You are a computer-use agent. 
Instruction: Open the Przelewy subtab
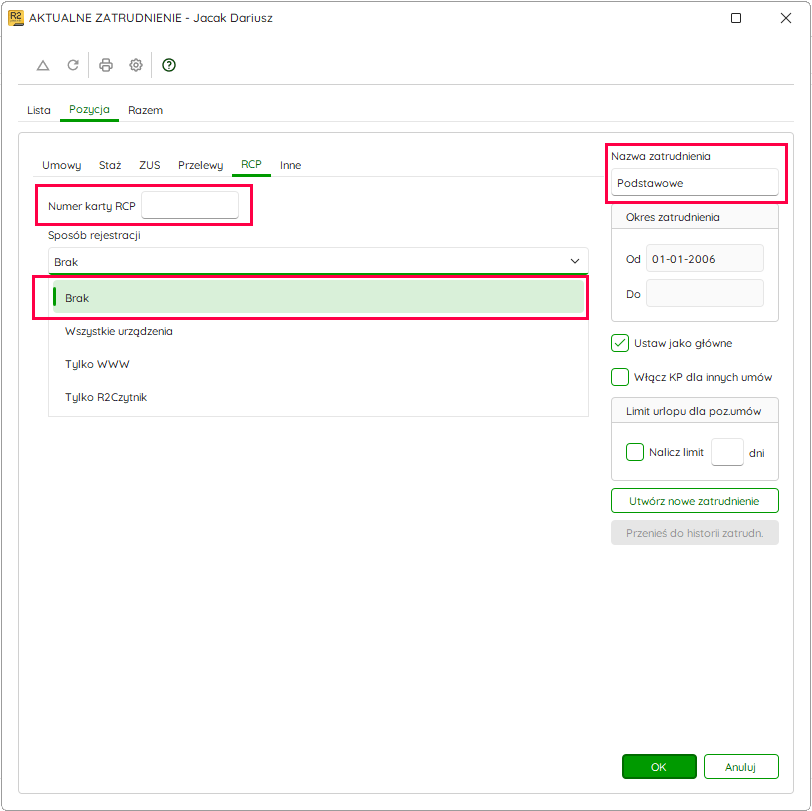click(200, 165)
